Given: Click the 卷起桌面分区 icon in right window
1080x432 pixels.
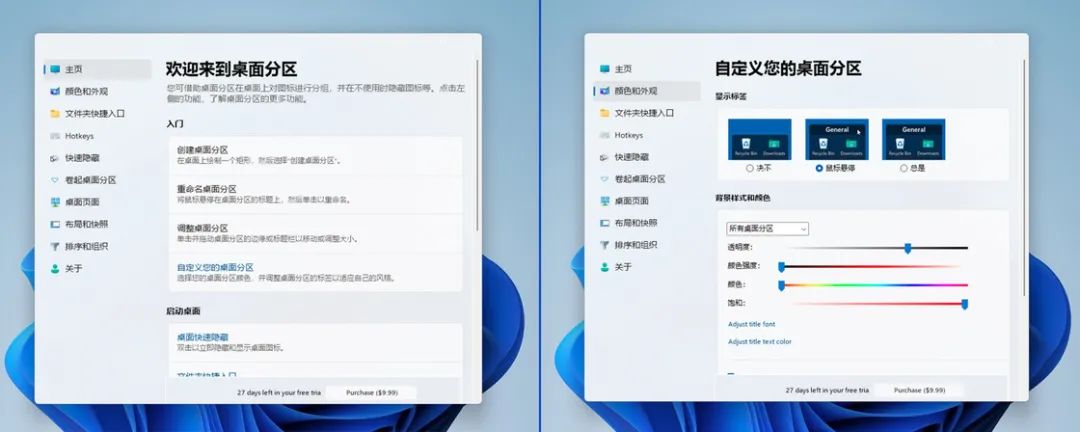Looking at the screenshot, I should click(x=604, y=178).
